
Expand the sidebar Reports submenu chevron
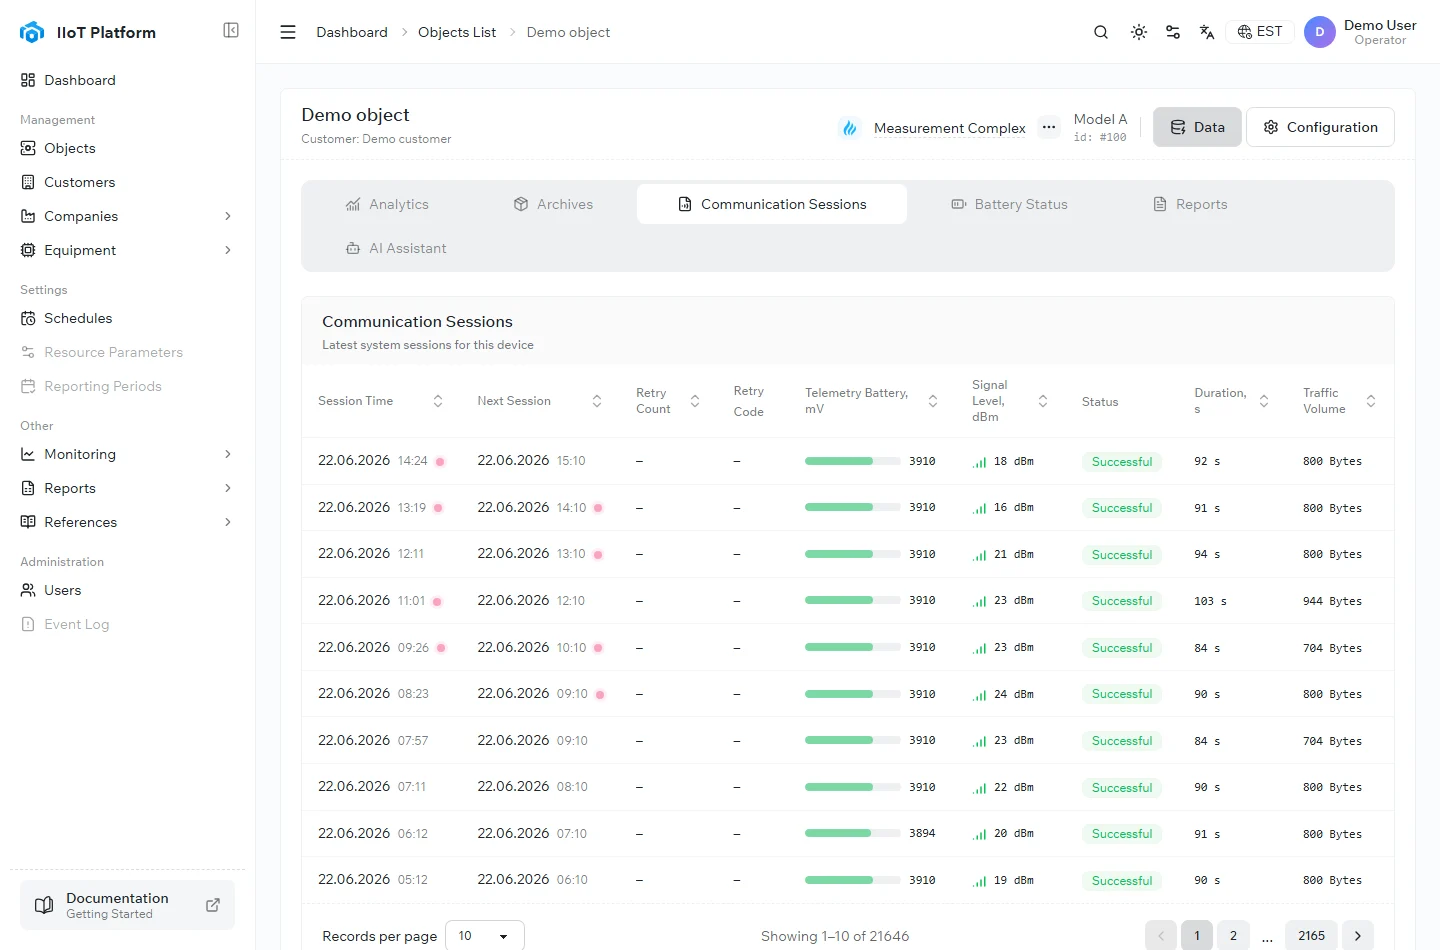pos(228,488)
